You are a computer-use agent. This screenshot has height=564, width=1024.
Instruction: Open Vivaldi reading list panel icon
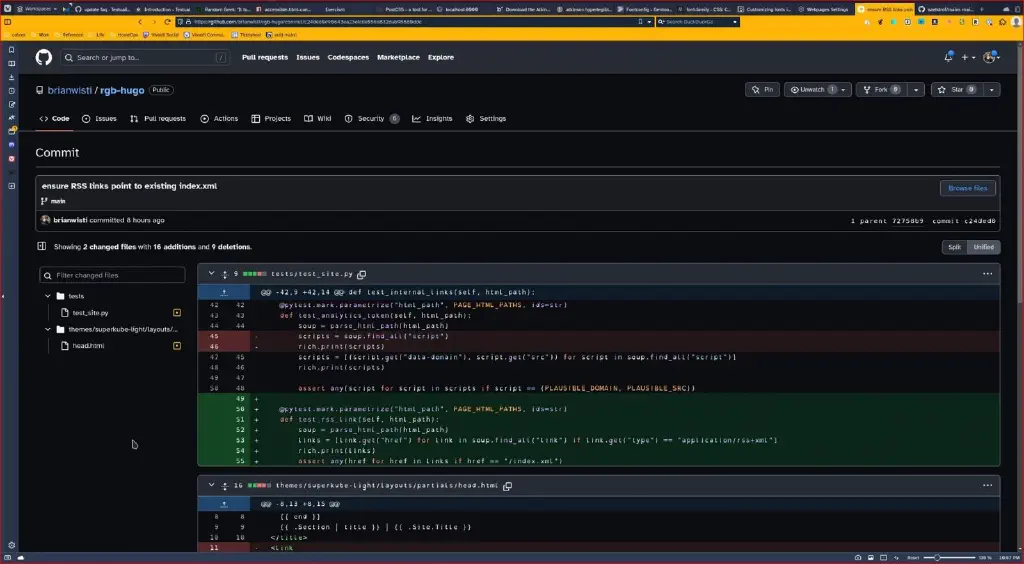click(x=11, y=63)
